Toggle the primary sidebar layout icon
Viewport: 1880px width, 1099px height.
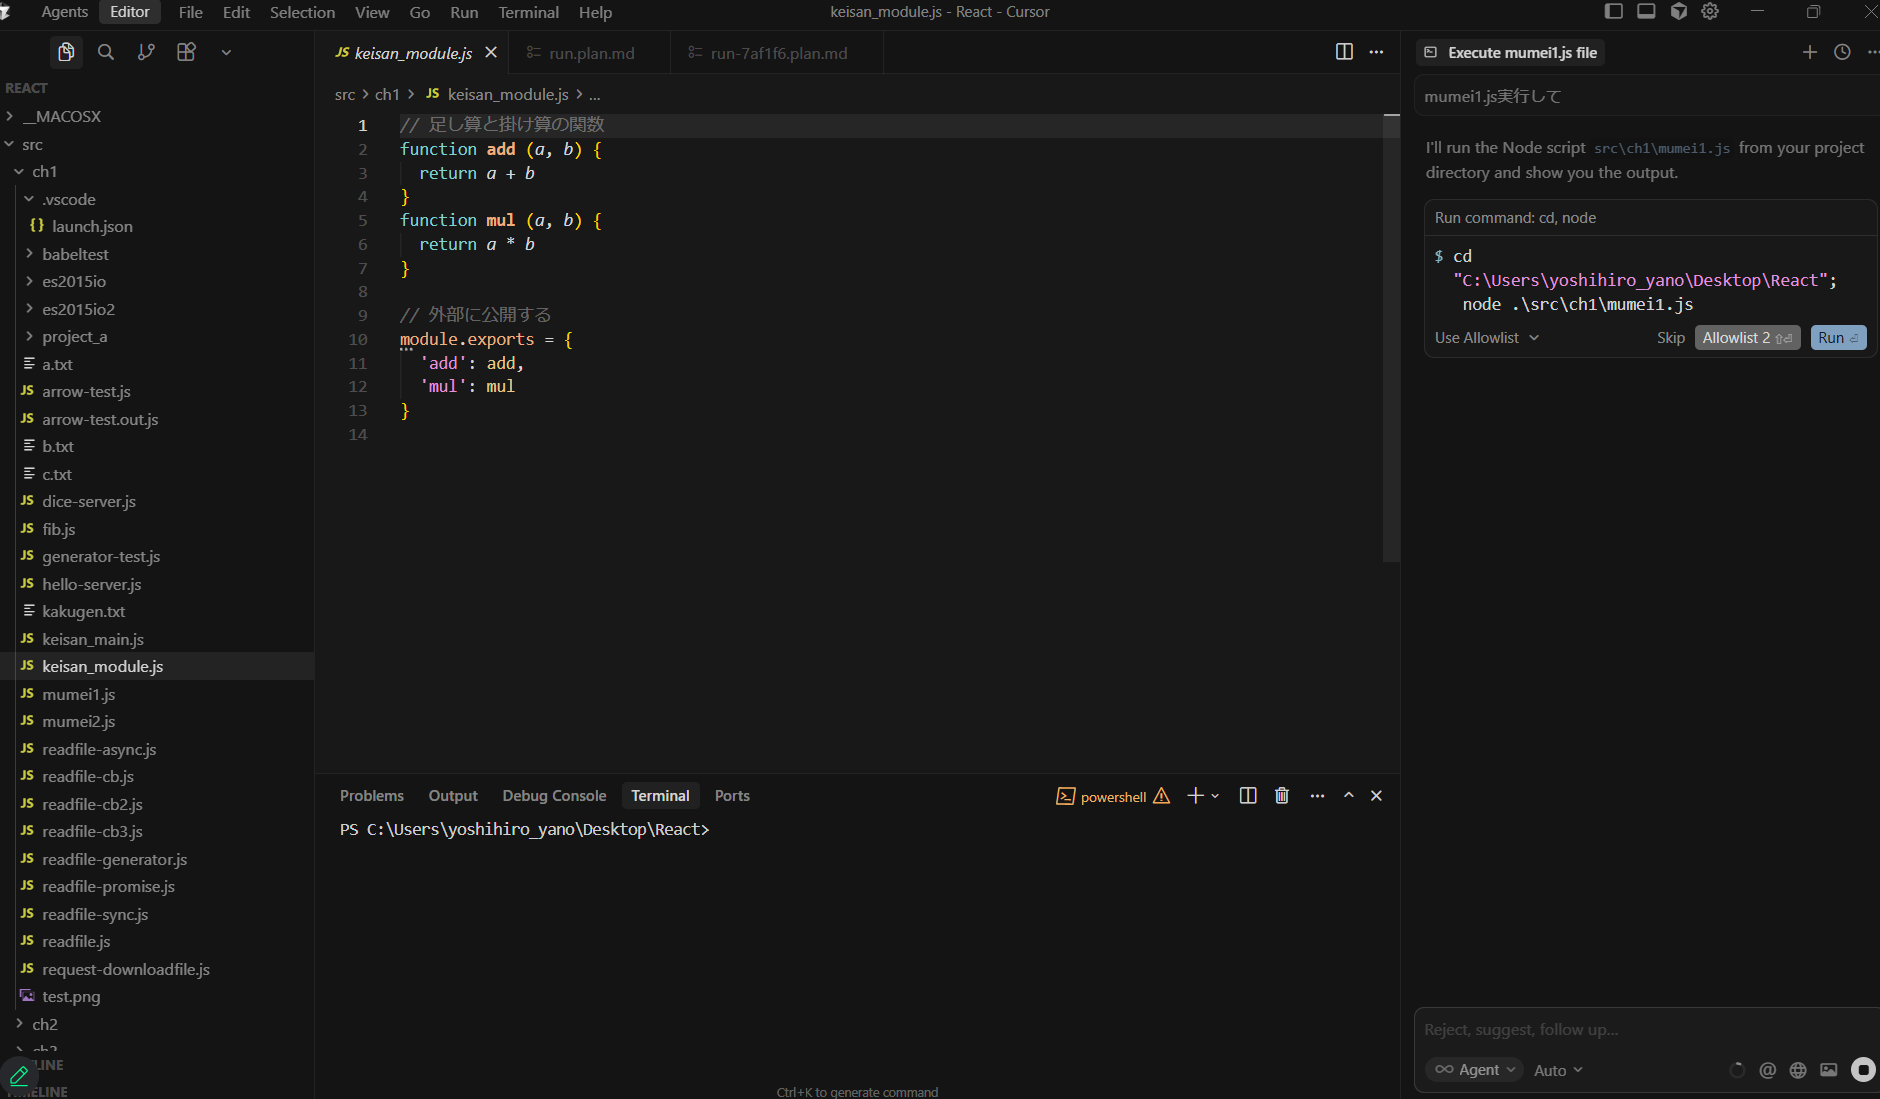[x=1614, y=11]
